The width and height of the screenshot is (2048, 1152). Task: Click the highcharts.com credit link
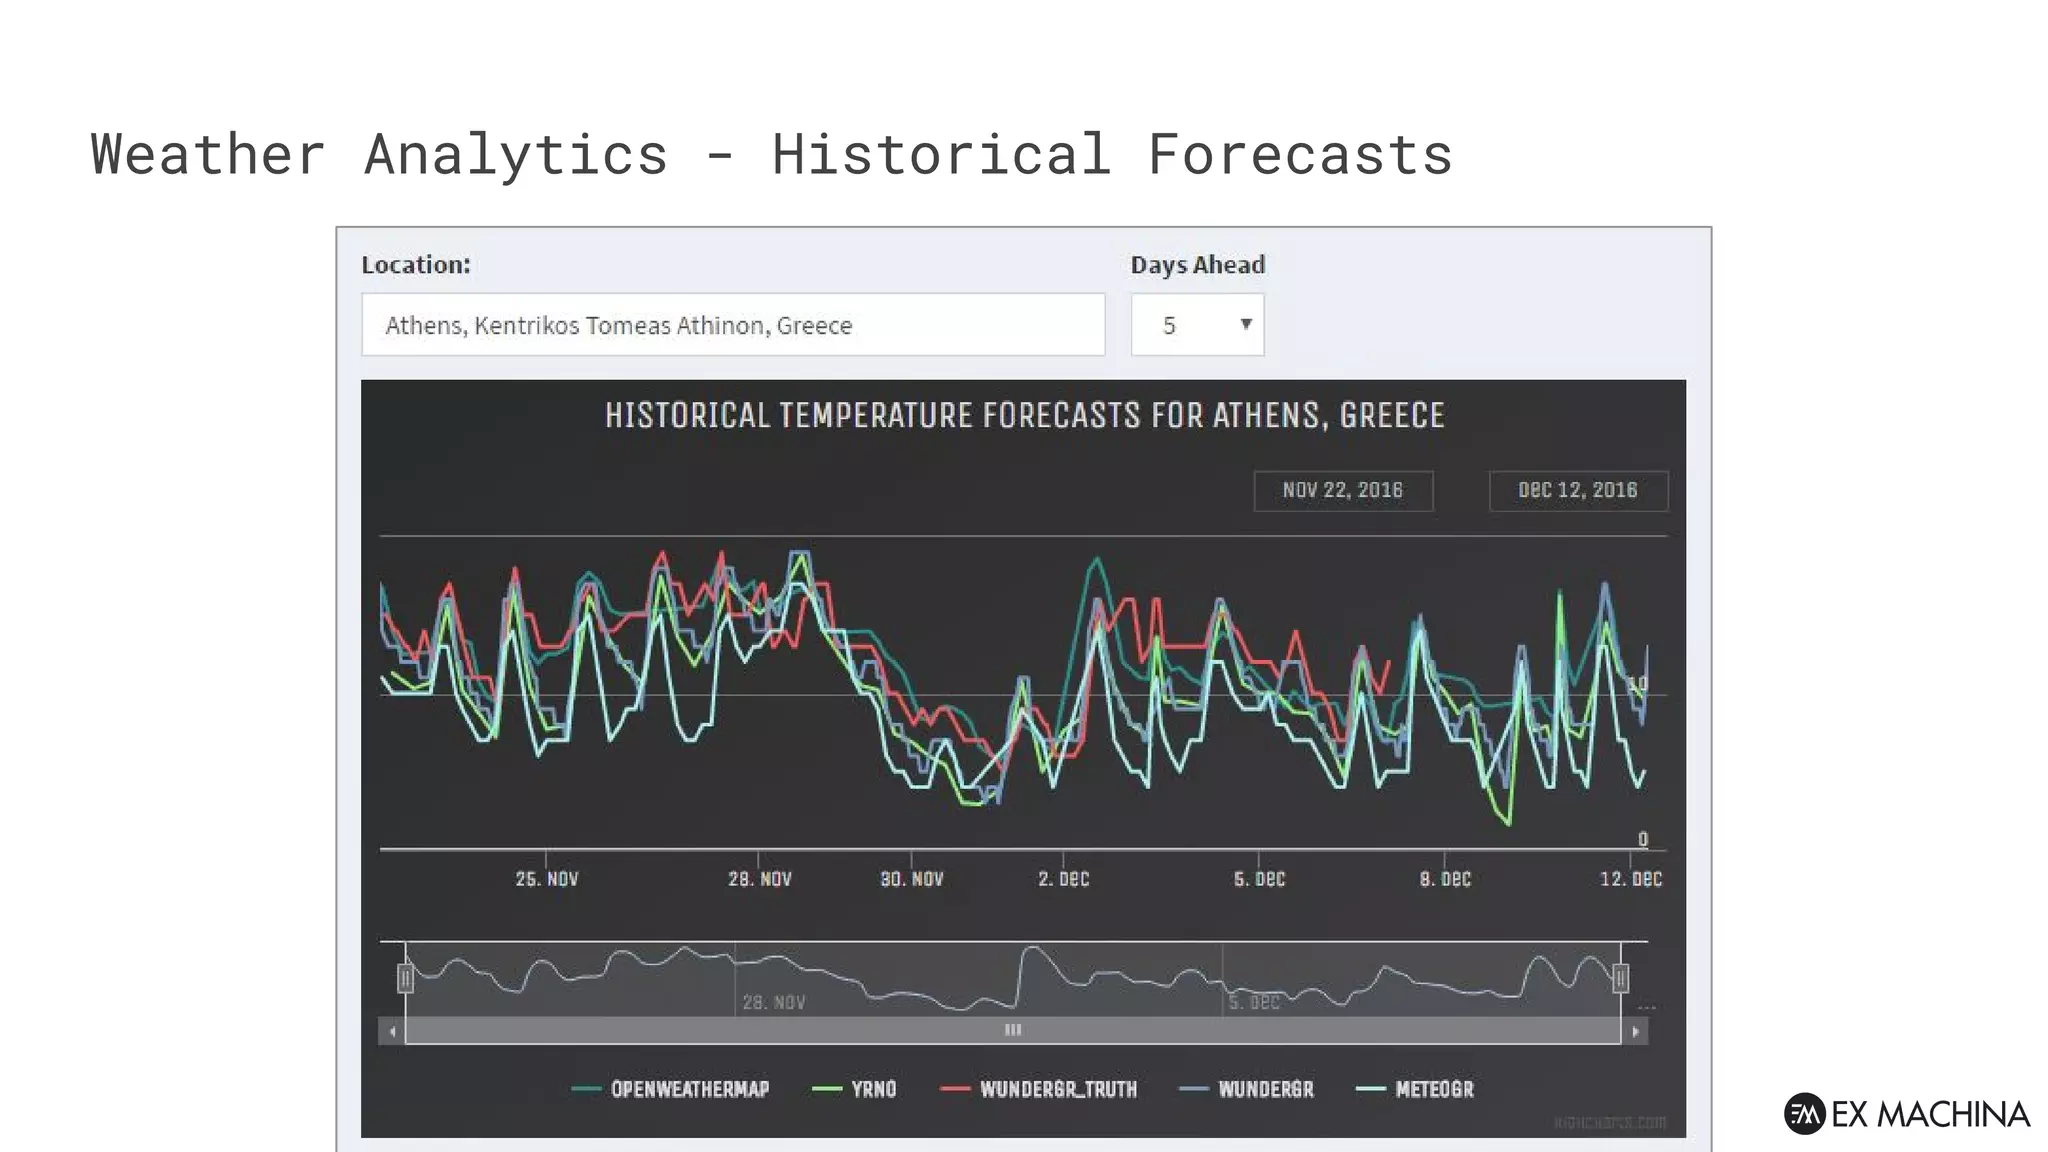tap(1610, 1122)
